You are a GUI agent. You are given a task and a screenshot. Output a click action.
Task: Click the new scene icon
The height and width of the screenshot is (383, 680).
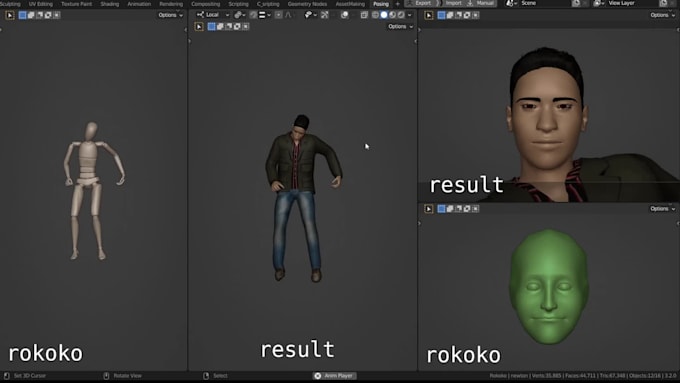pos(576,3)
